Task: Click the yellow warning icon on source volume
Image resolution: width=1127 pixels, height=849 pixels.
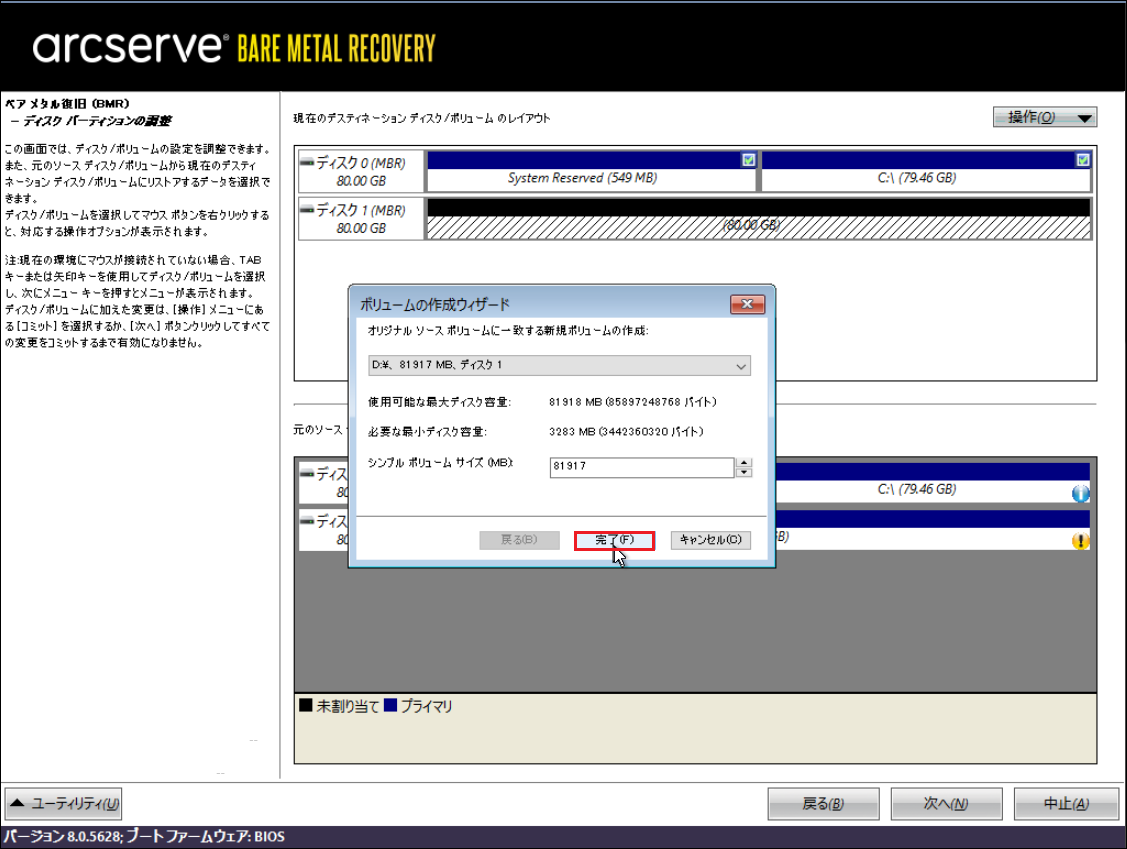Action: 1080,541
